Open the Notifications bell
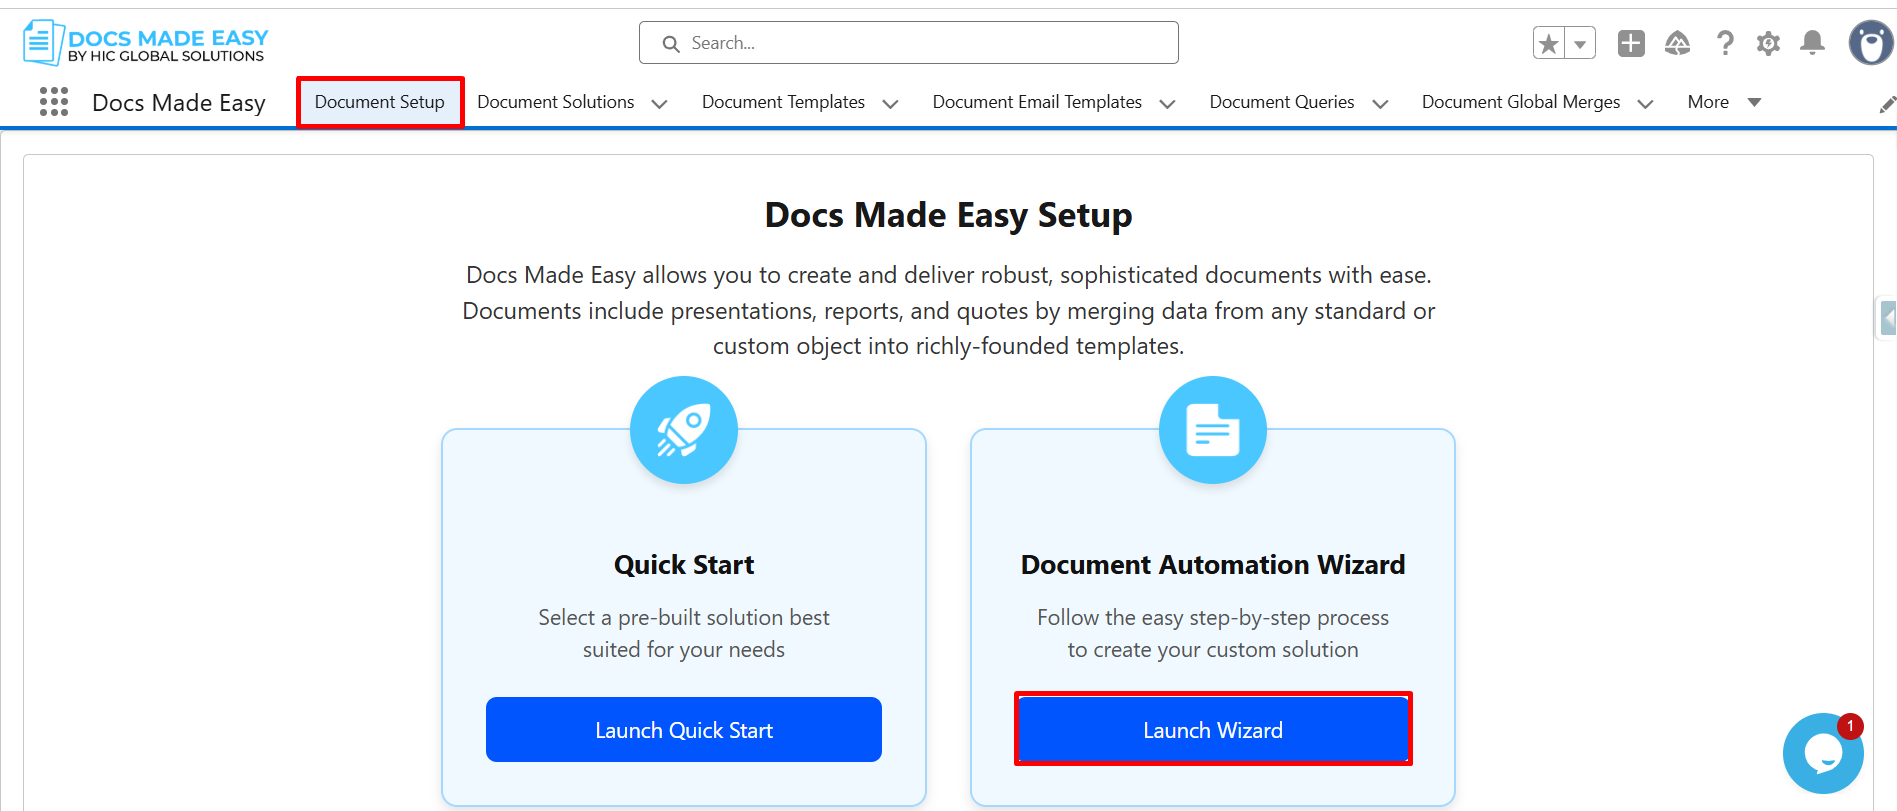Image resolution: width=1897 pixels, height=811 pixels. coord(1812,43)
